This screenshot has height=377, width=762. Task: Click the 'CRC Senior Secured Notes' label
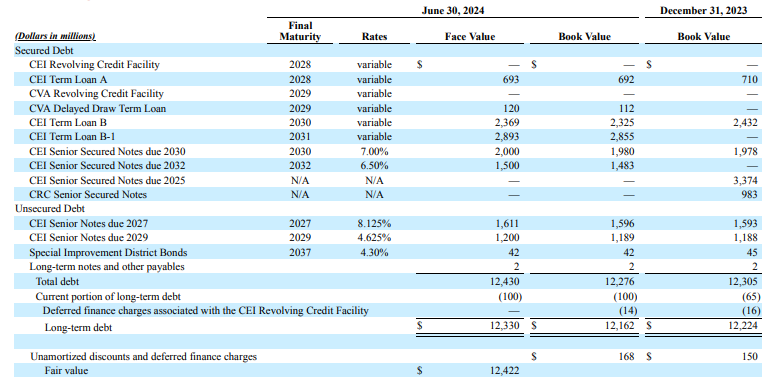point(88,194)
